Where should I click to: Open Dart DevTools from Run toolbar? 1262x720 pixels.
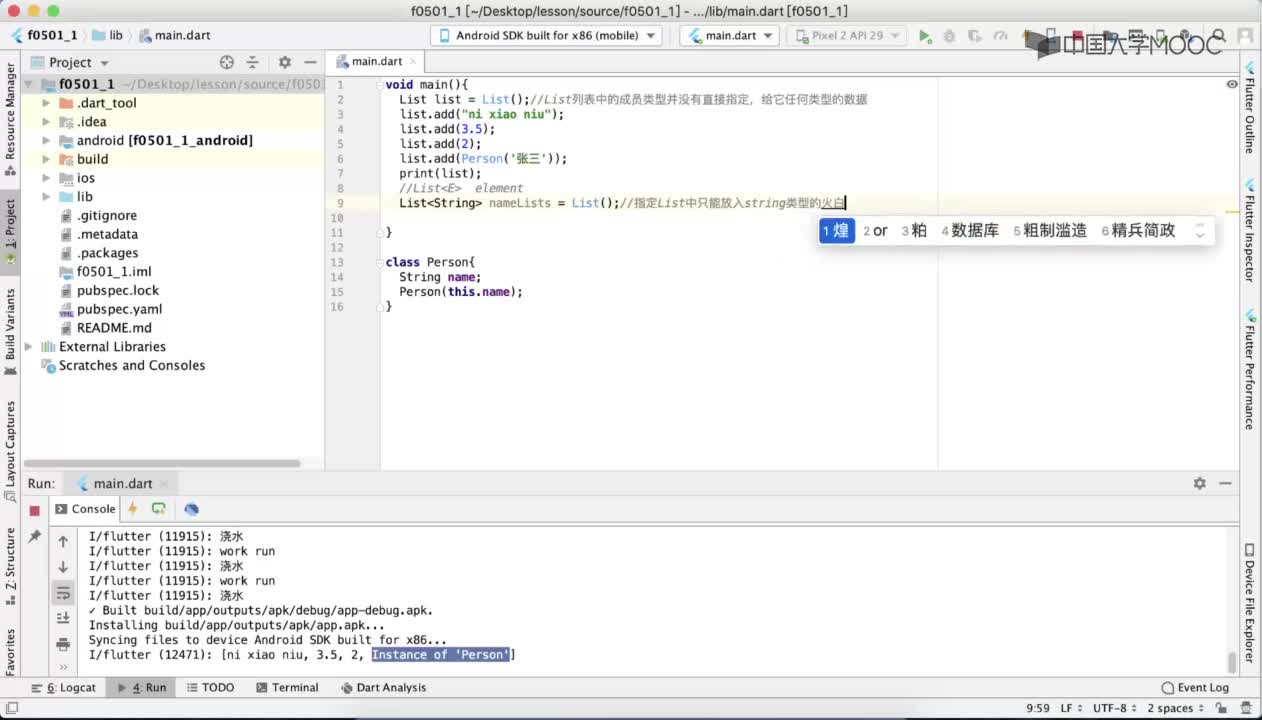[191, 509]
